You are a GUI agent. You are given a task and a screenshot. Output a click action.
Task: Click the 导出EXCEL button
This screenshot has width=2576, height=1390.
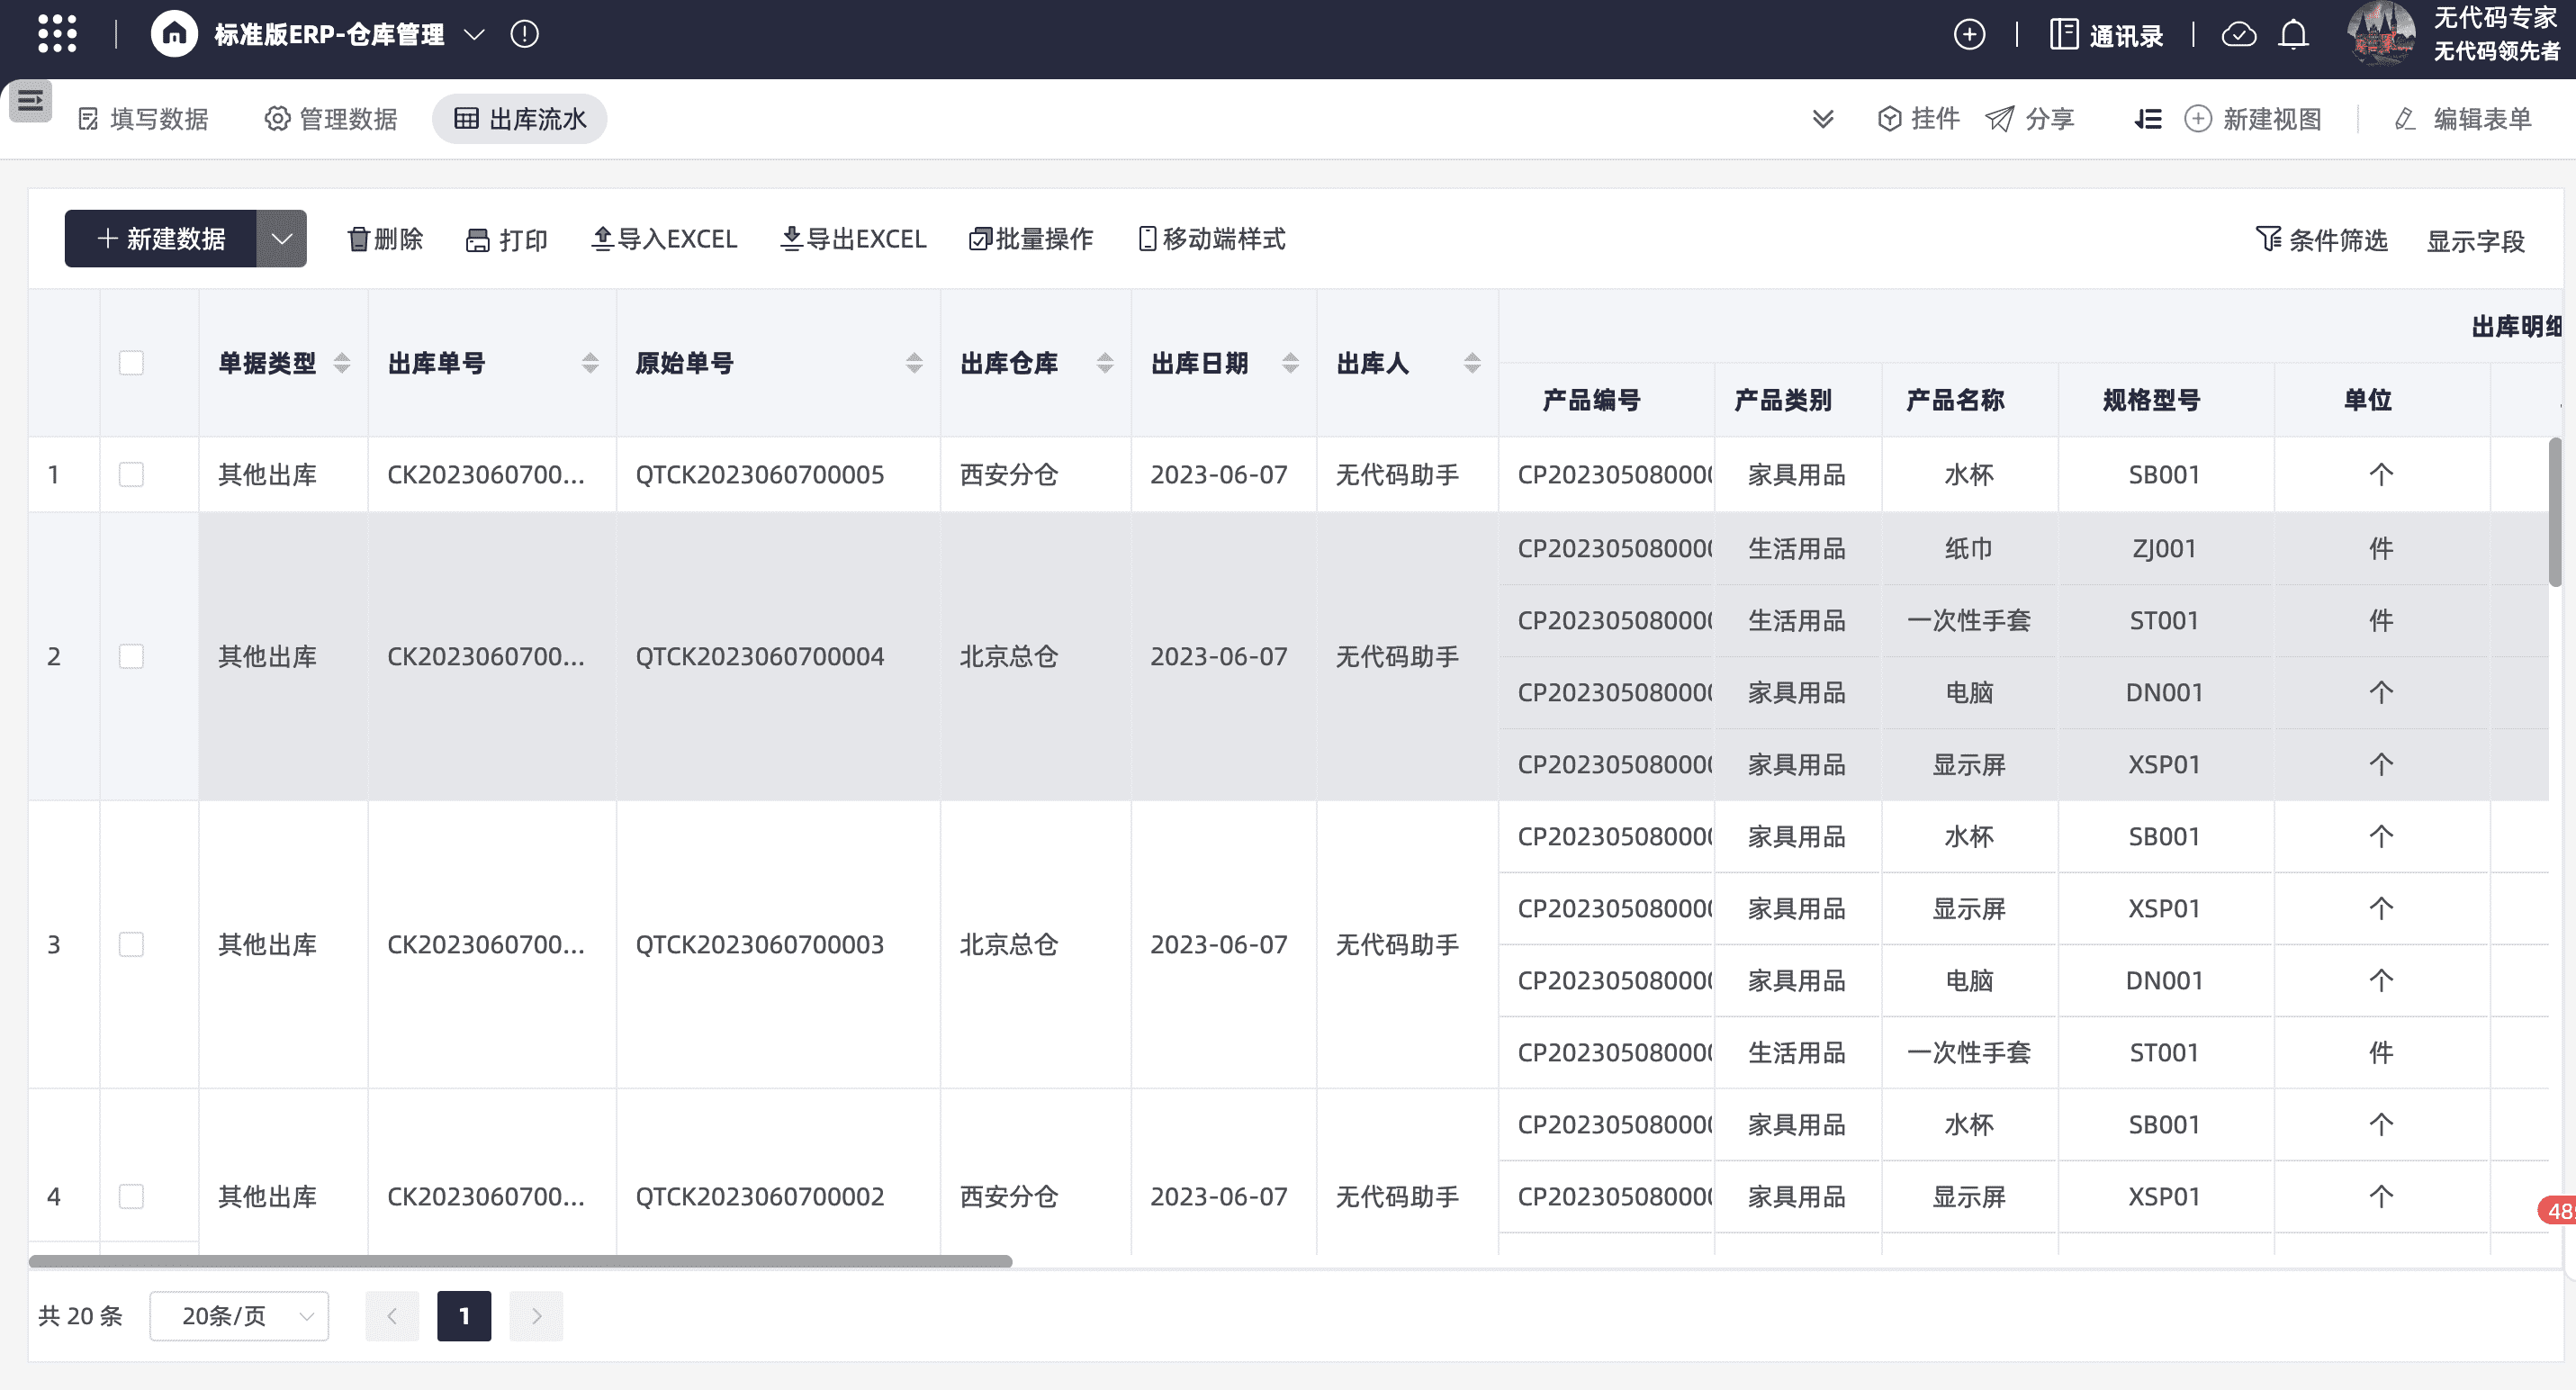pyautogui.click(x=853, y=239)
